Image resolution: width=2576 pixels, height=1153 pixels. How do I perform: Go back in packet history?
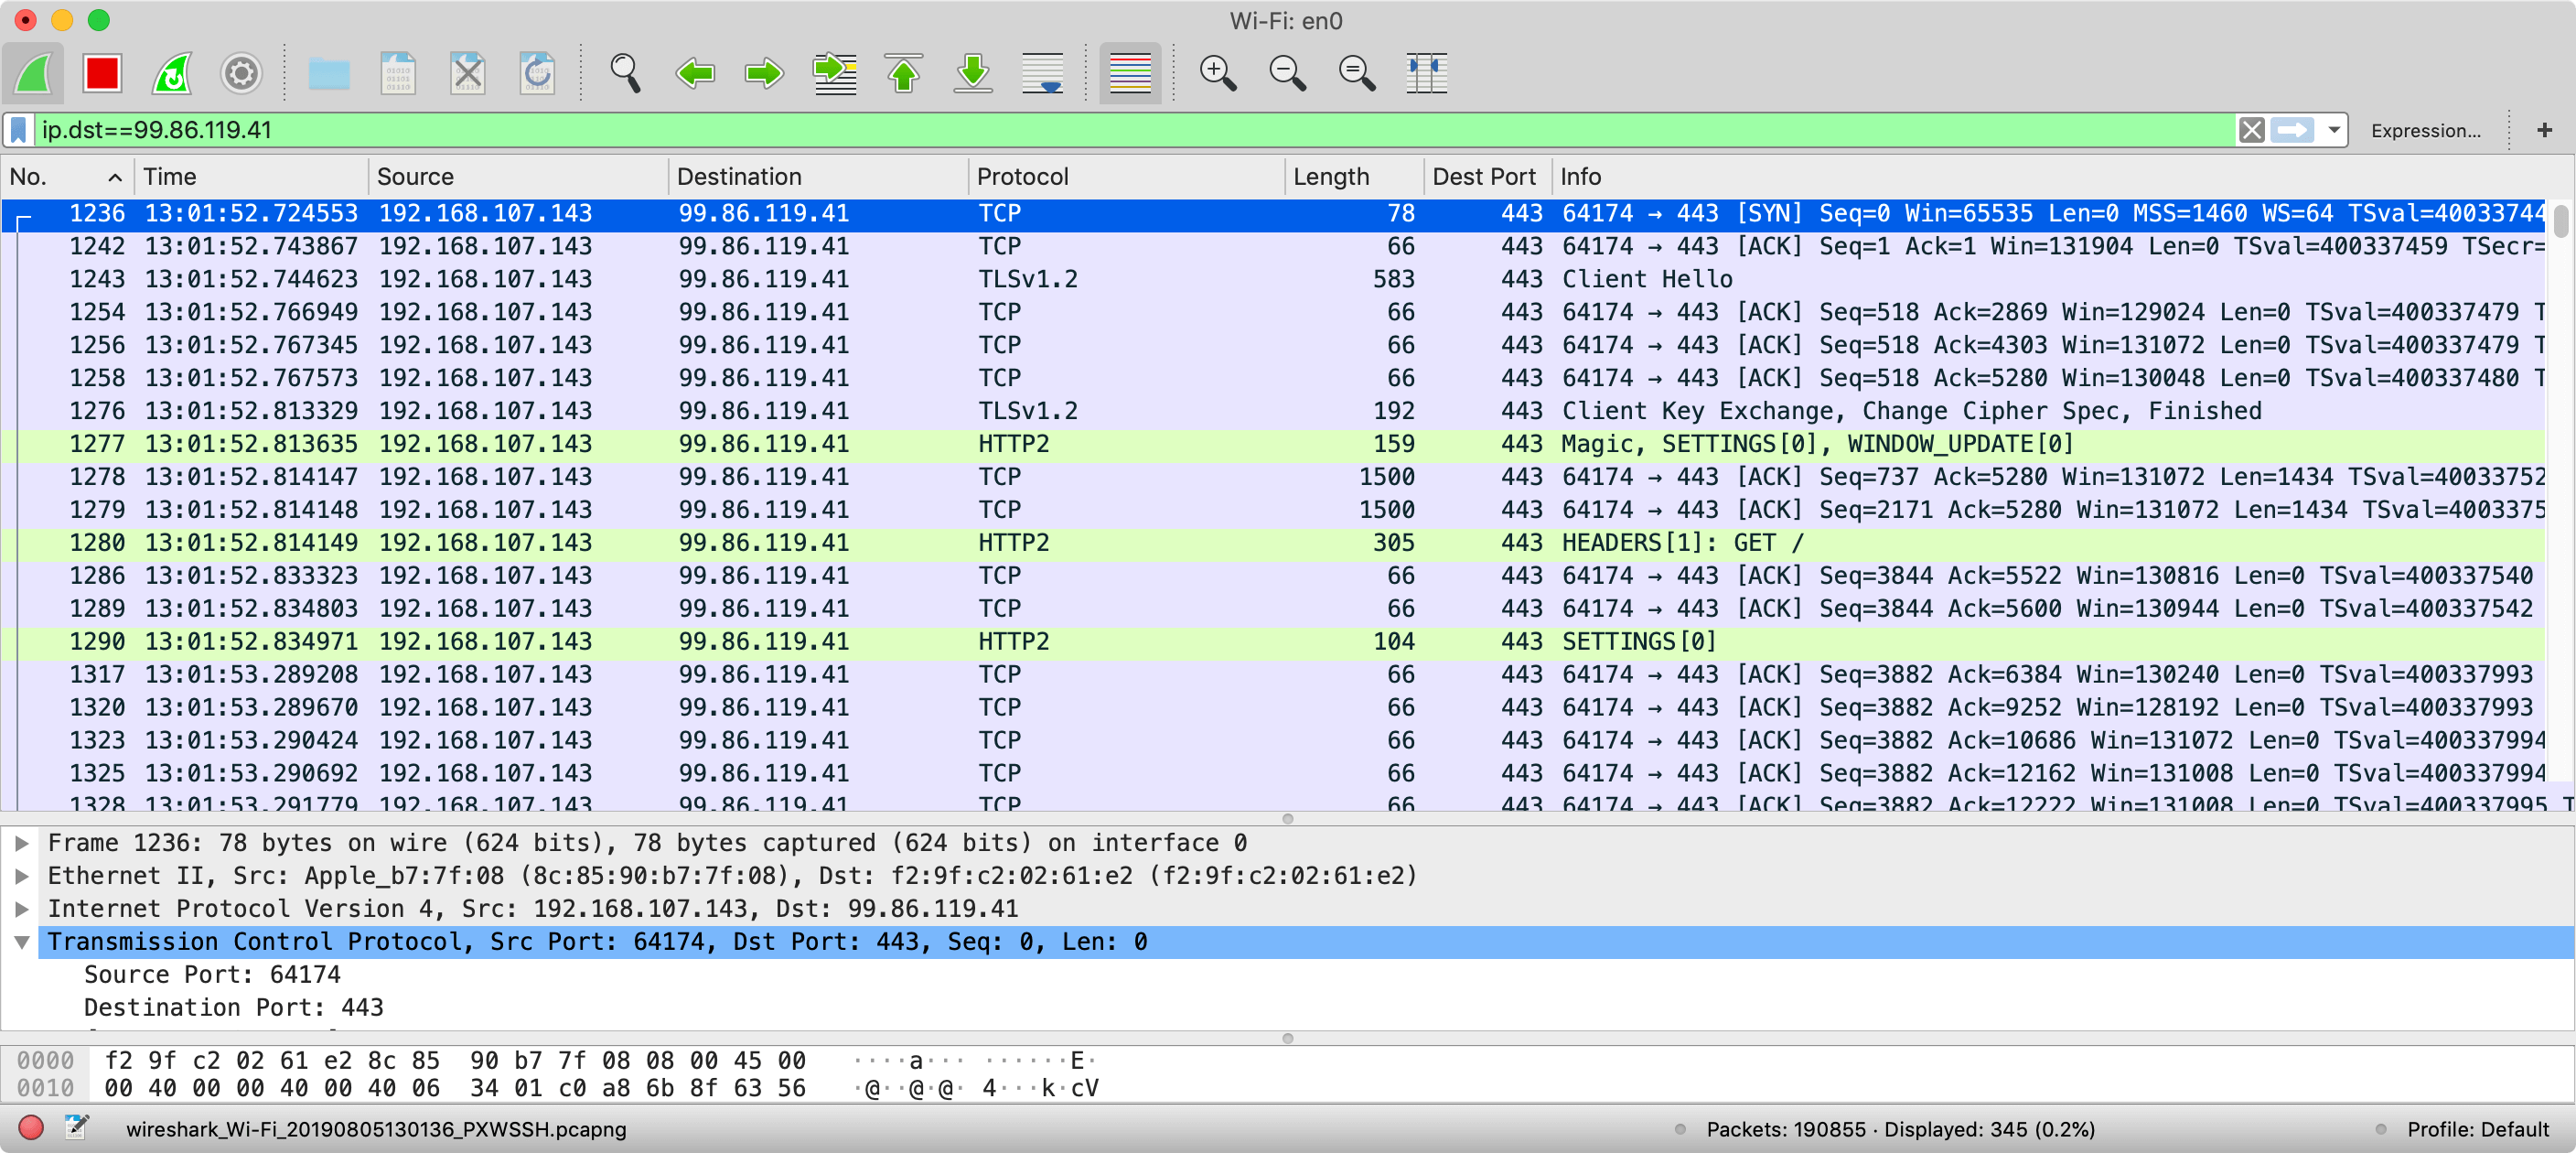695,73
